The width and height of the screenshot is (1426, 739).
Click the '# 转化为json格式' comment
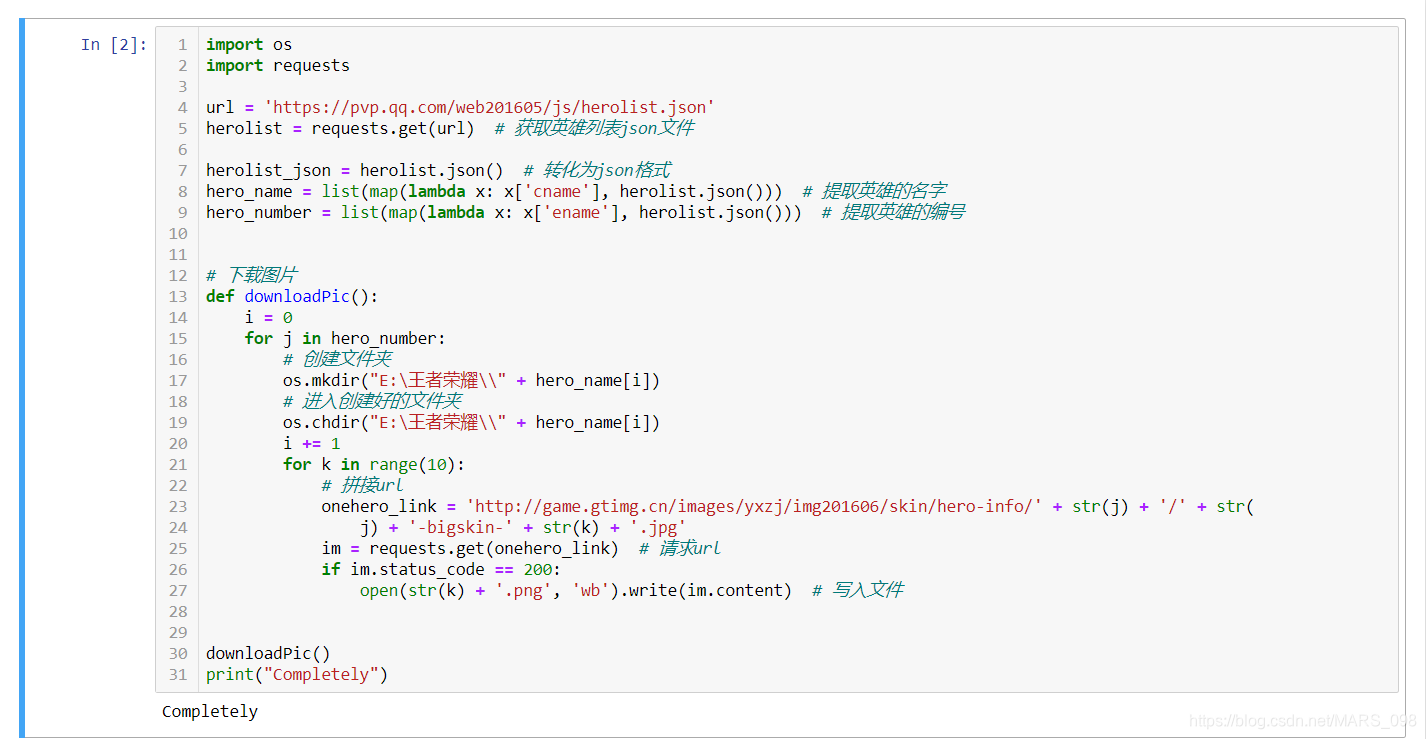point(597,170)
